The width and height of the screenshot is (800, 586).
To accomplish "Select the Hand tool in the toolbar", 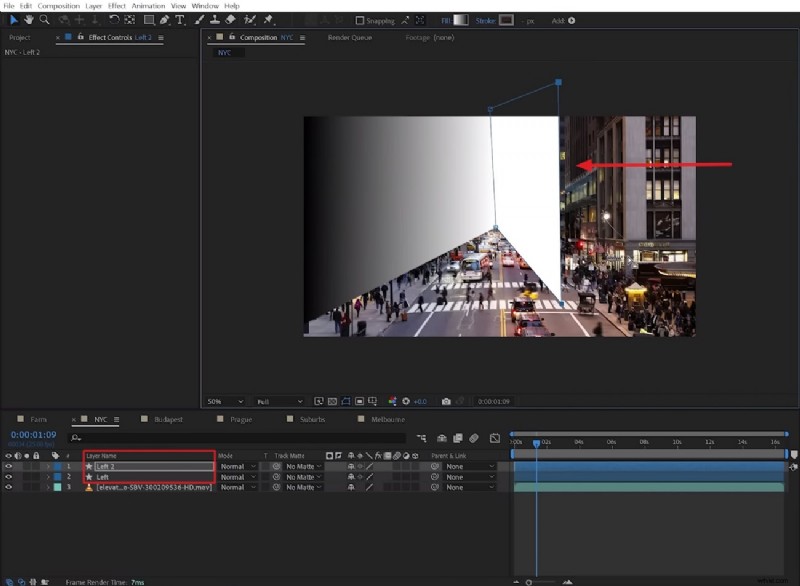I will tap(29, 19).
